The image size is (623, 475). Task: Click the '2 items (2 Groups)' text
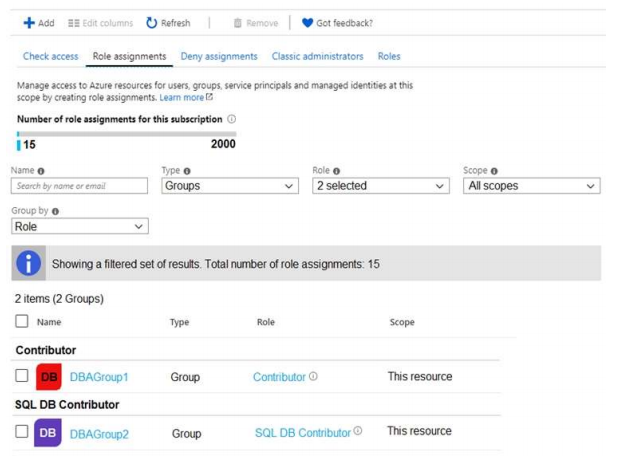[59, 299]
